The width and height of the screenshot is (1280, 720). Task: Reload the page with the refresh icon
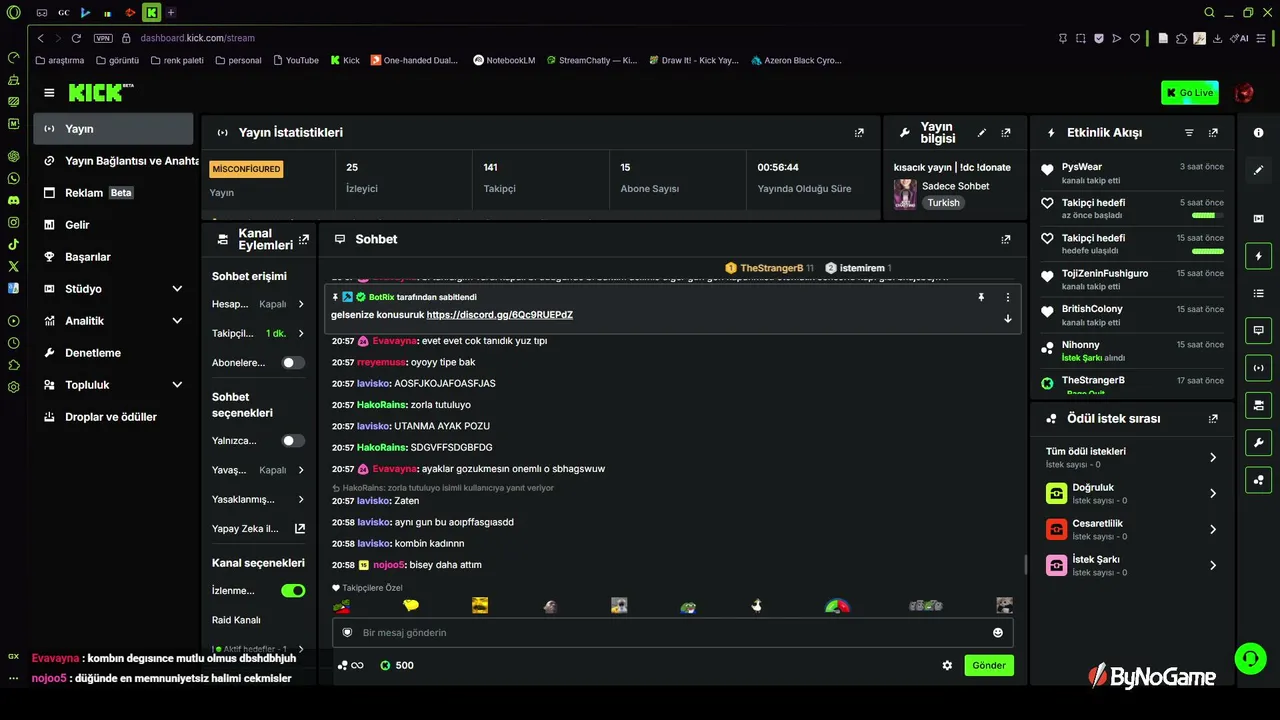click(76, 38)
